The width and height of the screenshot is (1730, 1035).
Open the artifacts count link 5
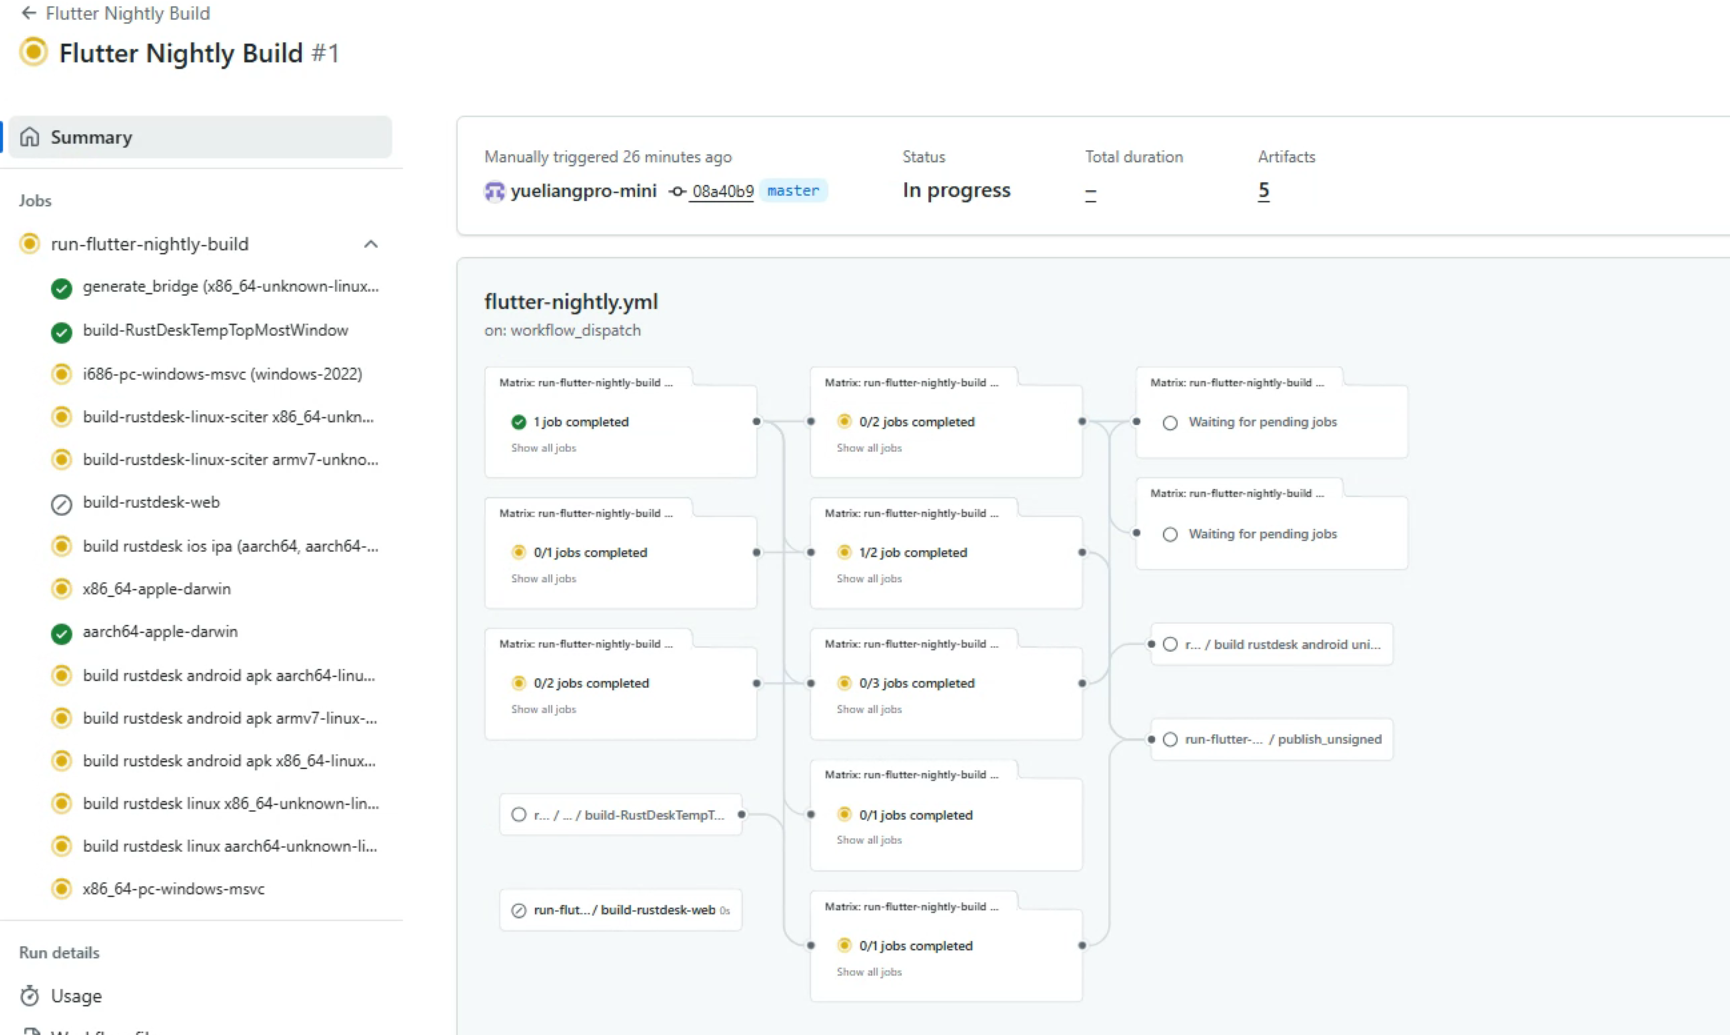1263,191
